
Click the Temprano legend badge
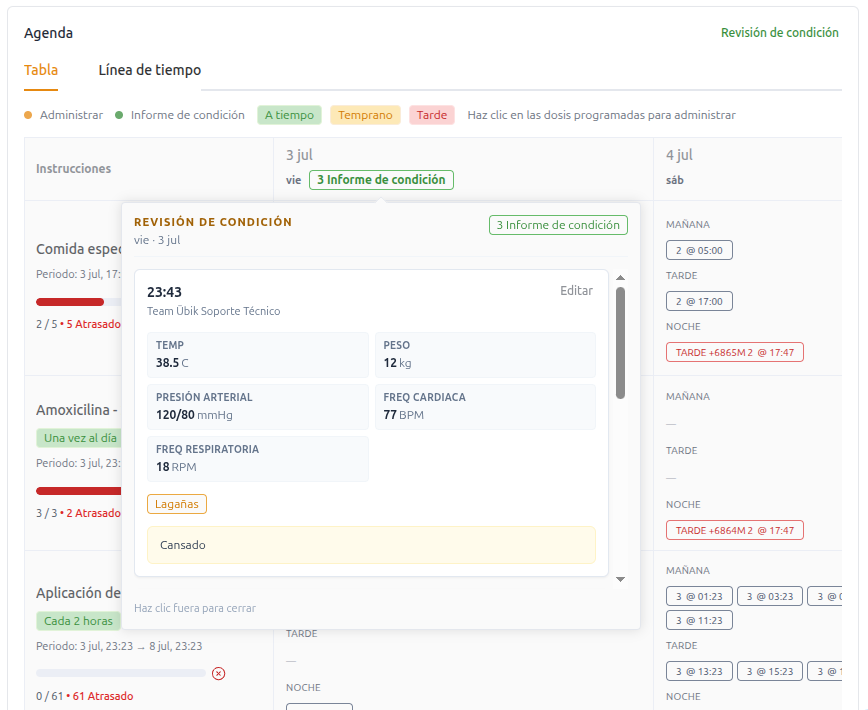coord(365,115)
